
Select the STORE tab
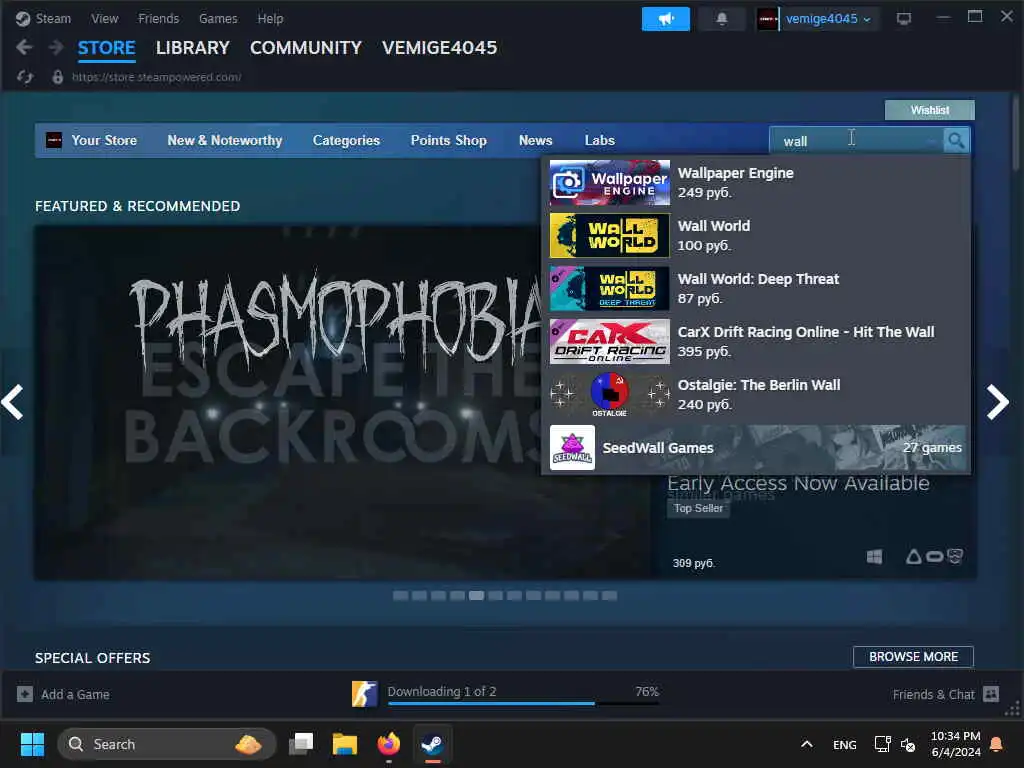(x=106, y=48)
